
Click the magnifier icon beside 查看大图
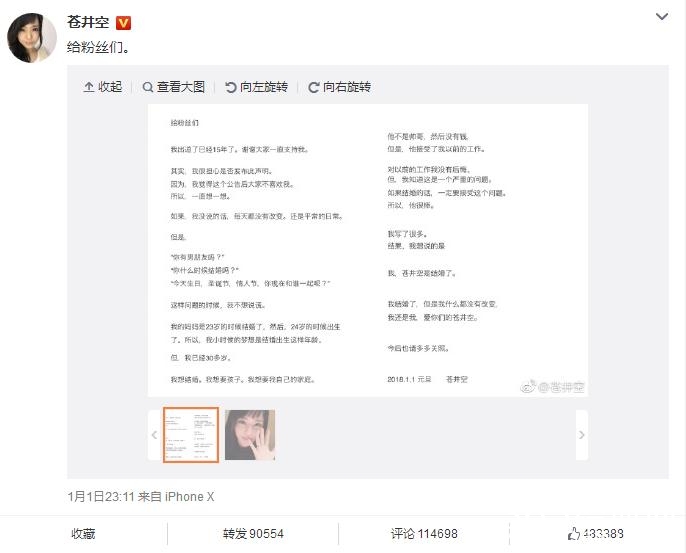pos(148,87)
